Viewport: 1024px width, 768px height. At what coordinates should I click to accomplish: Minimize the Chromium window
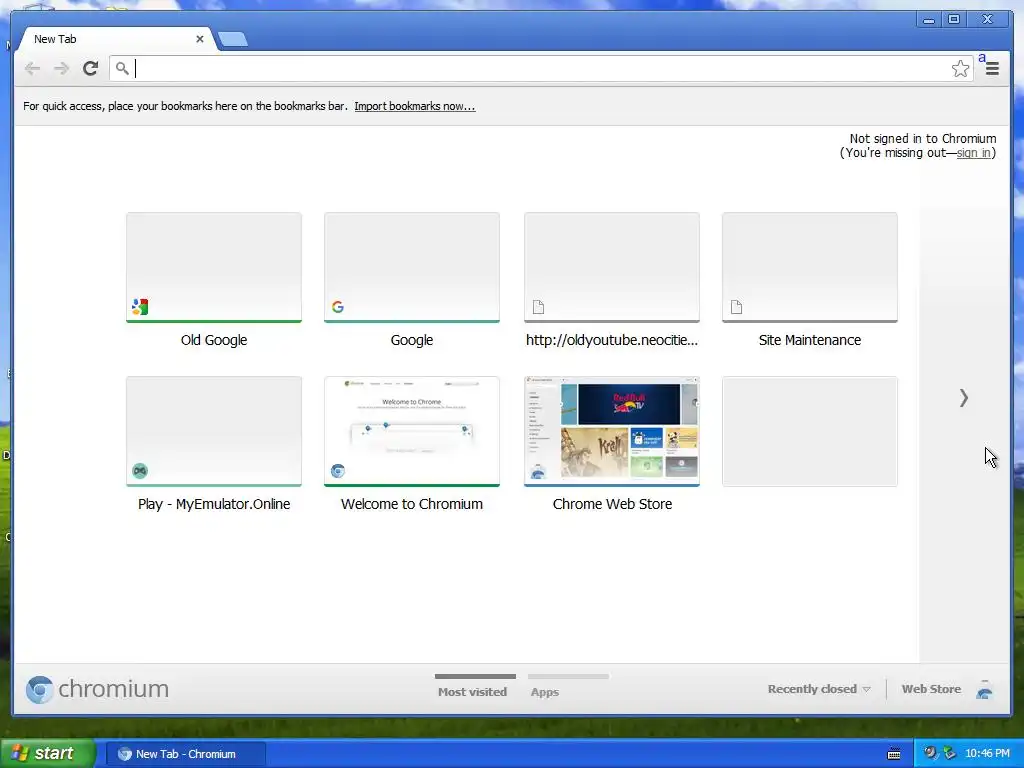coord(928,20)
